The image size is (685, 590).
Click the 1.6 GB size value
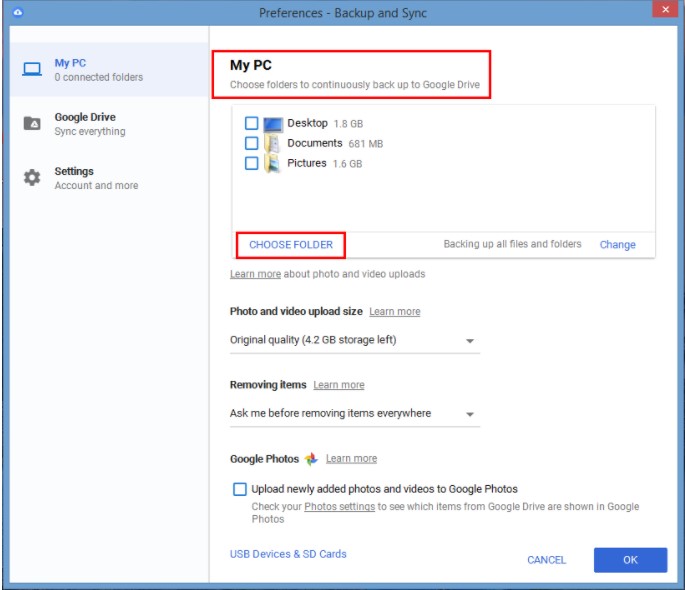pyautogui.click(x=348, y=164)
